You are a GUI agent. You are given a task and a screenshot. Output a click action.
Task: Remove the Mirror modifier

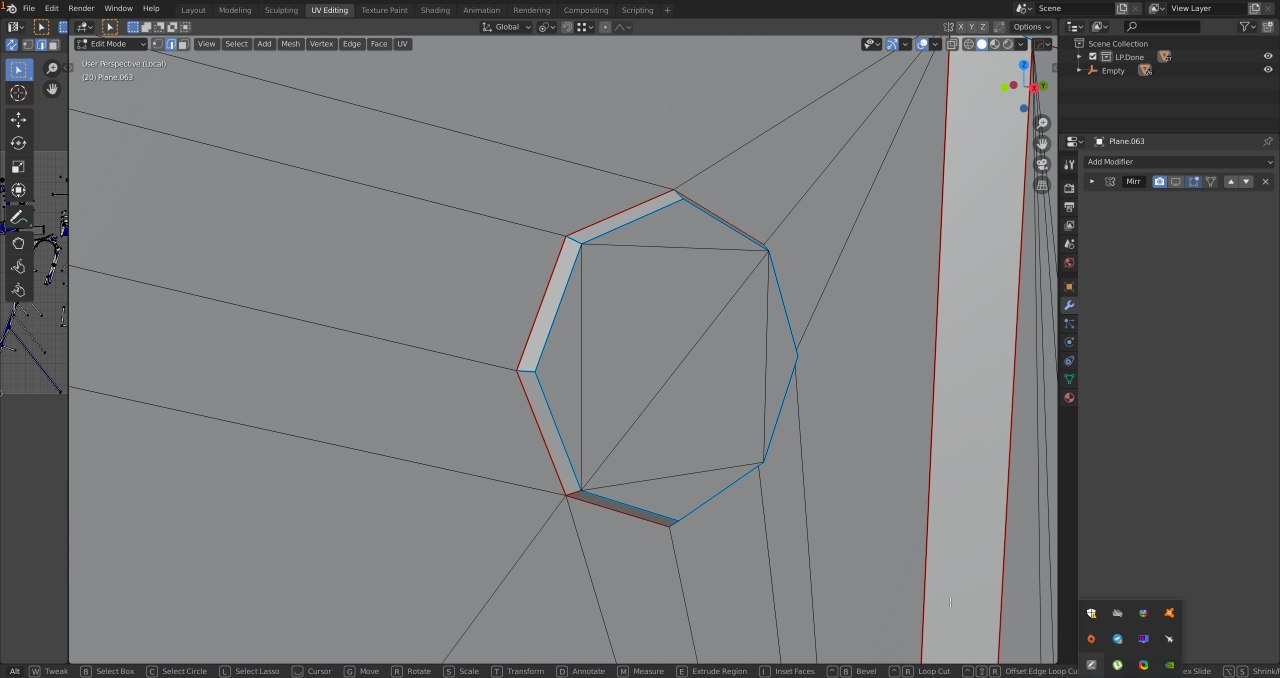point(1265,182)
